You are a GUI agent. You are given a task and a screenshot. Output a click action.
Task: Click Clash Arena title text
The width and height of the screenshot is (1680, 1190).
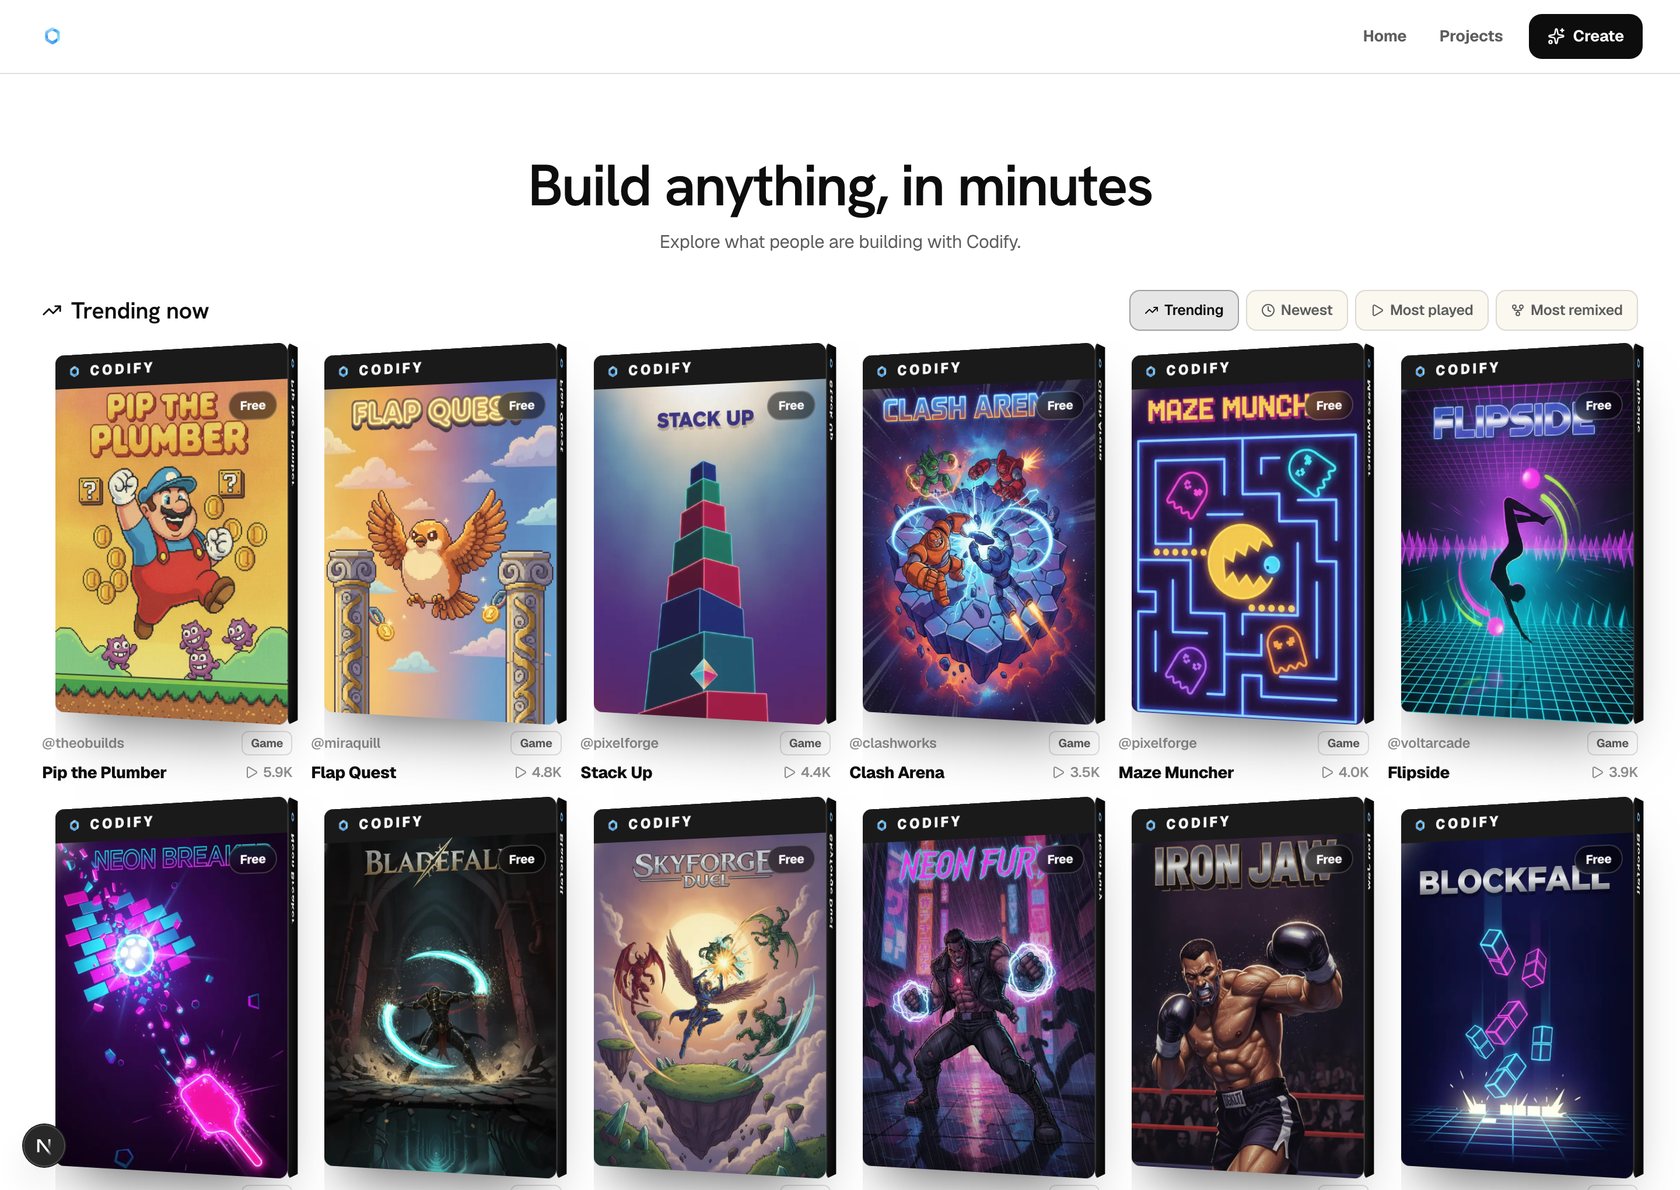tap(896, 772)
